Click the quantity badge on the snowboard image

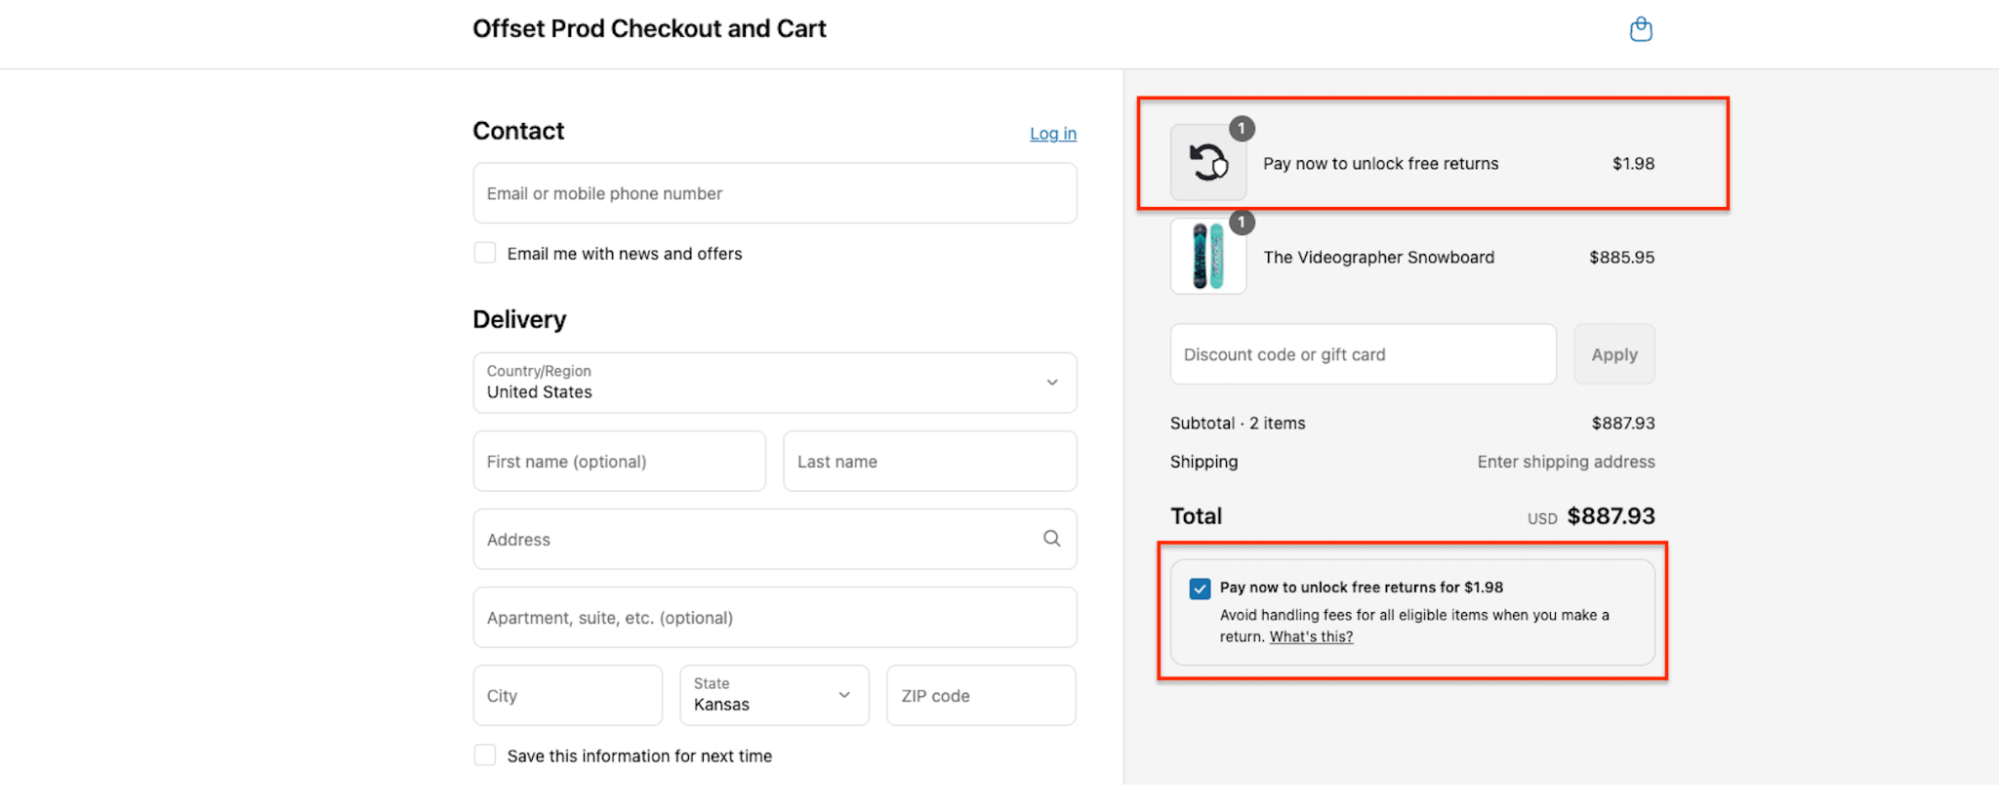tap(1241, 222)
